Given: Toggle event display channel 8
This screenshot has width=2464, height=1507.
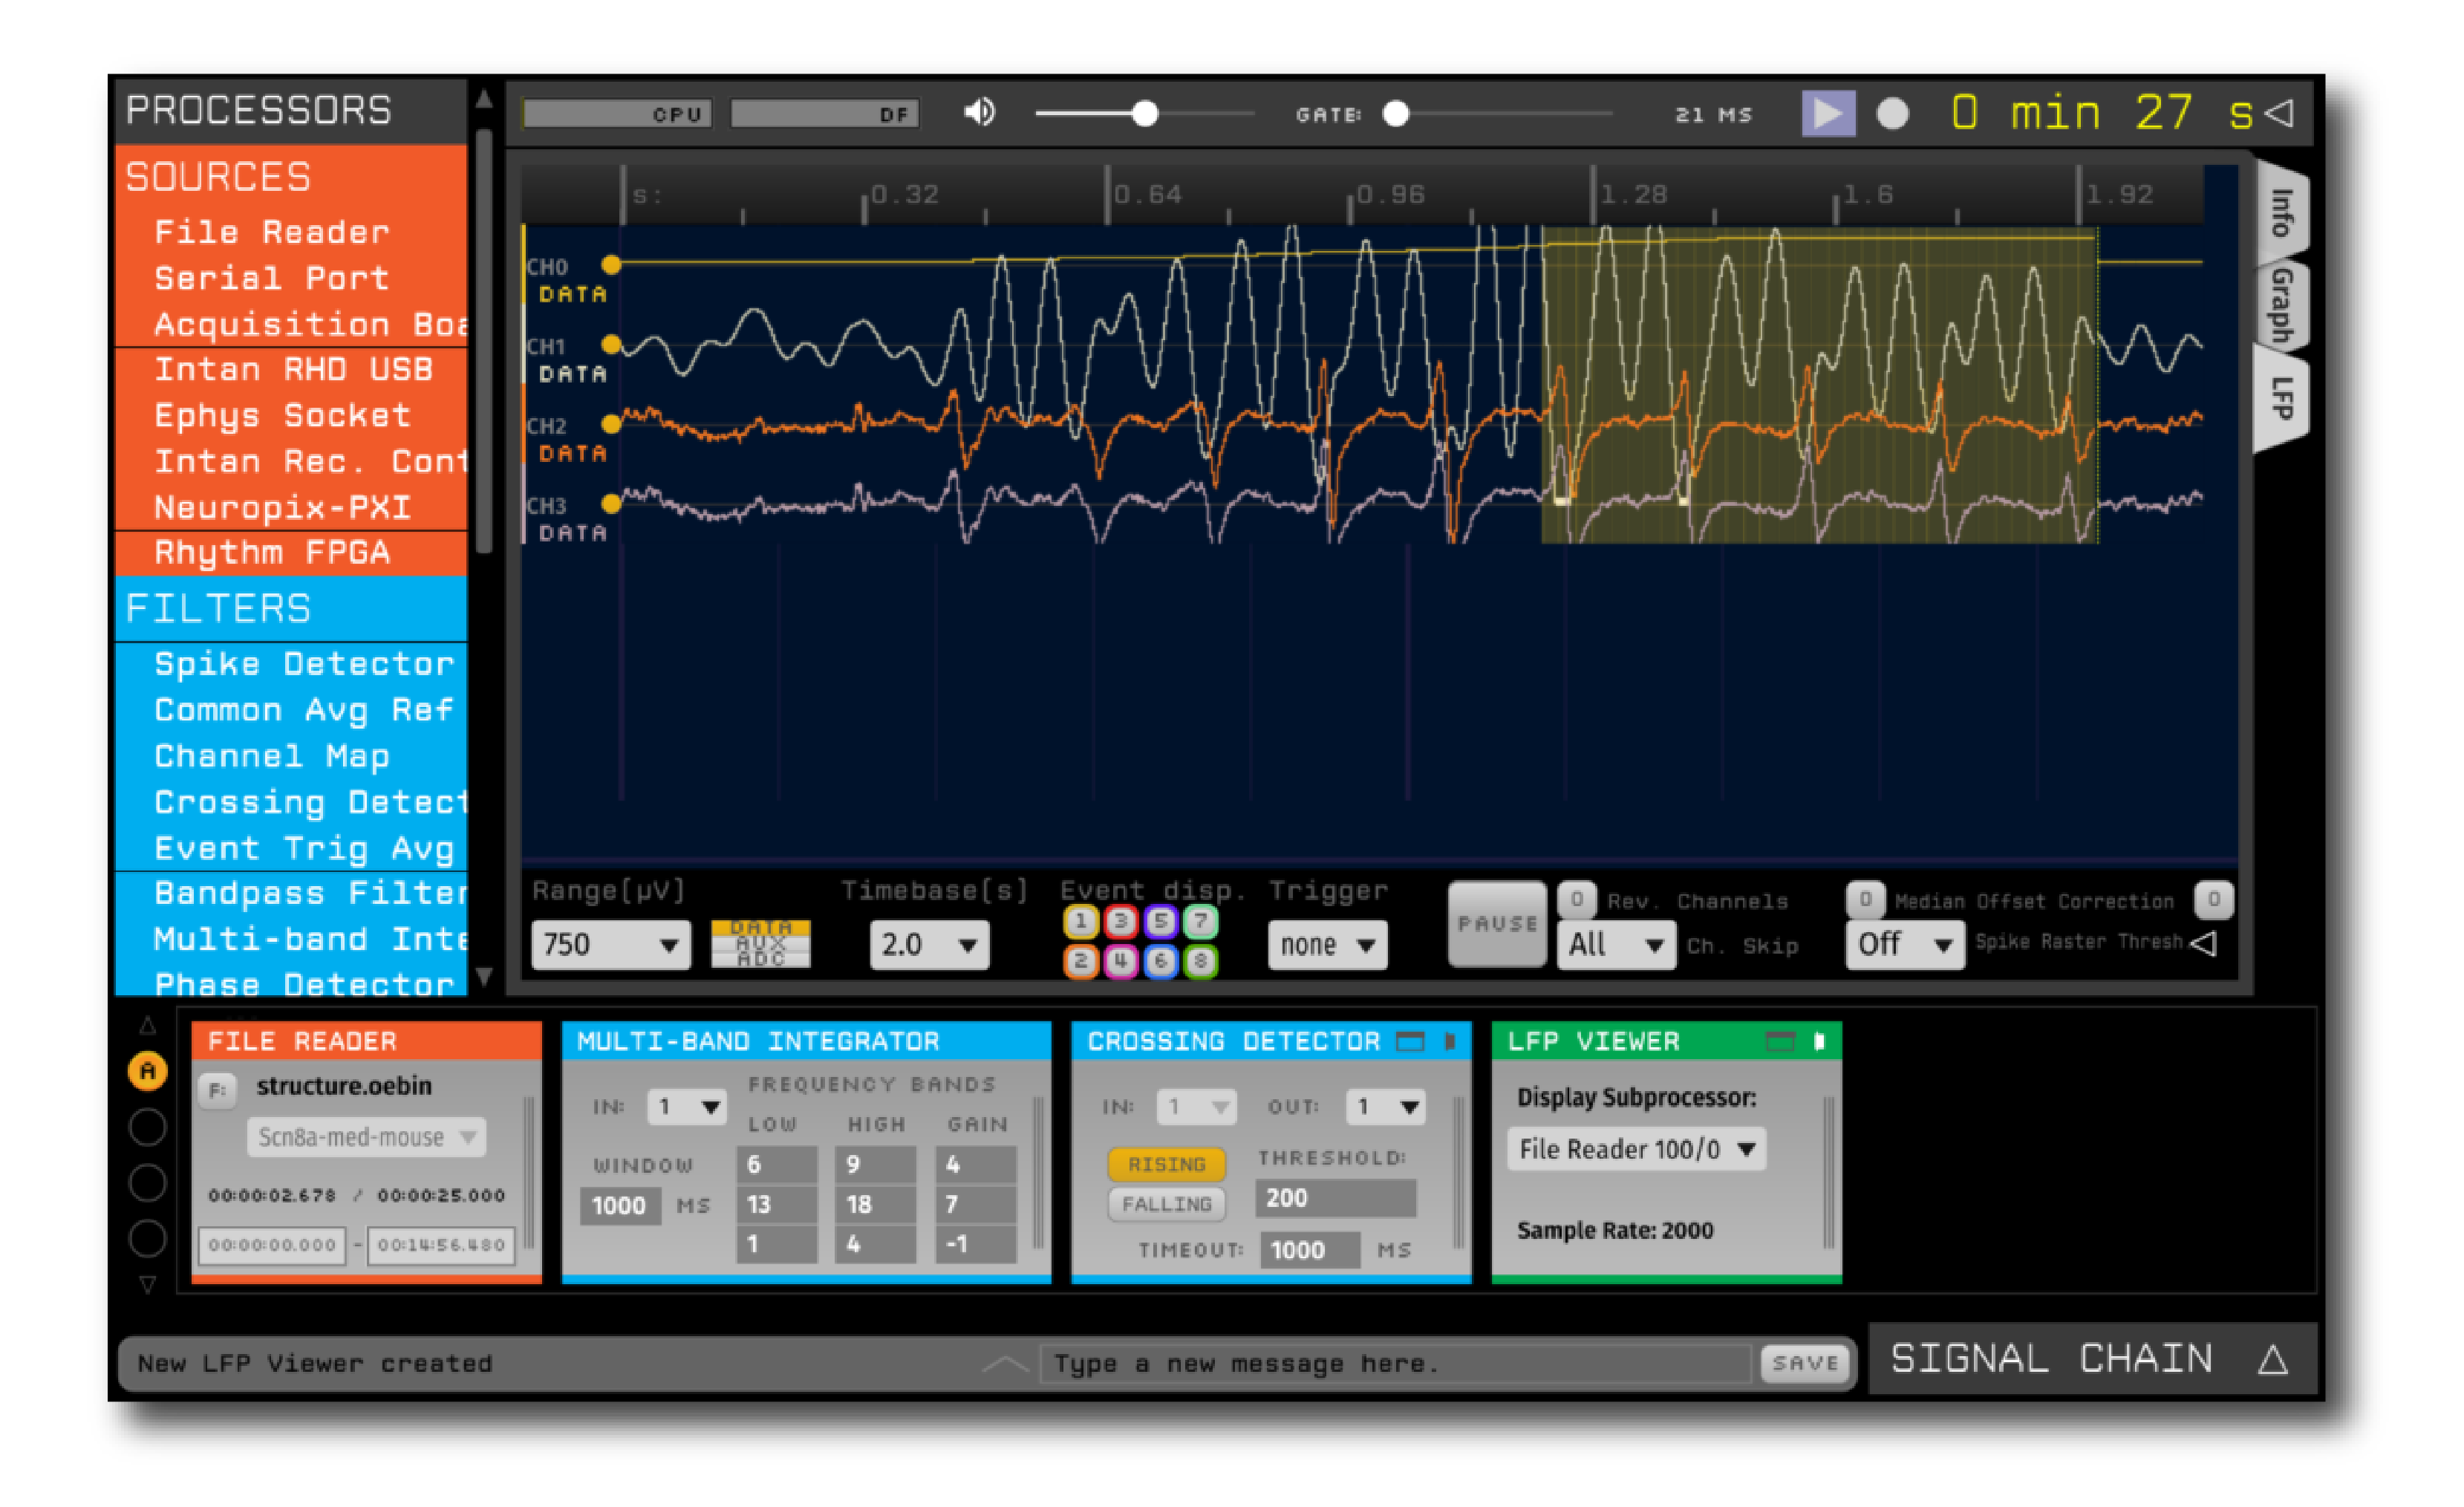Looking at the screenshot, I should point(1200,961).
